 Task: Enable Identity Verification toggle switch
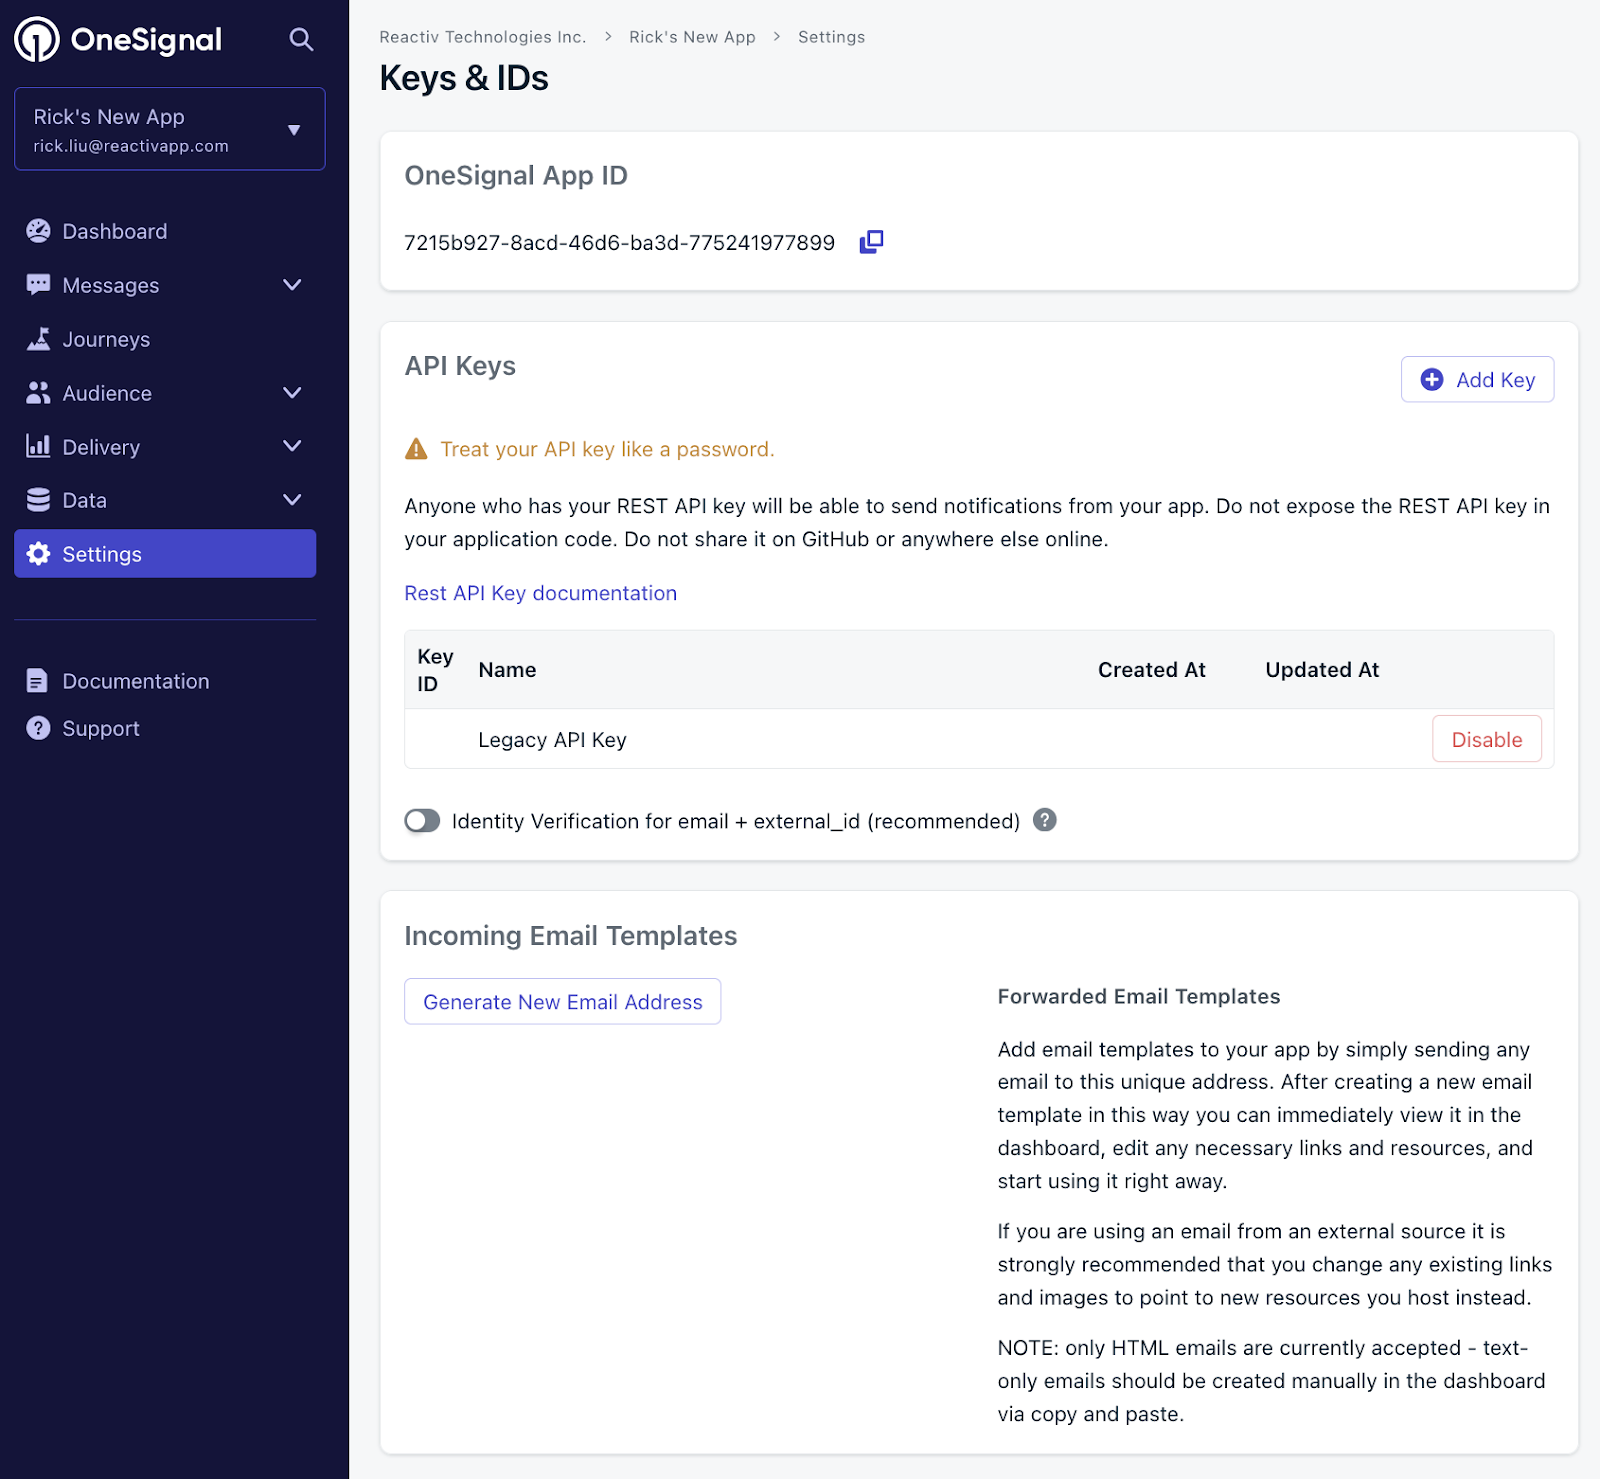tap(422, 821)
